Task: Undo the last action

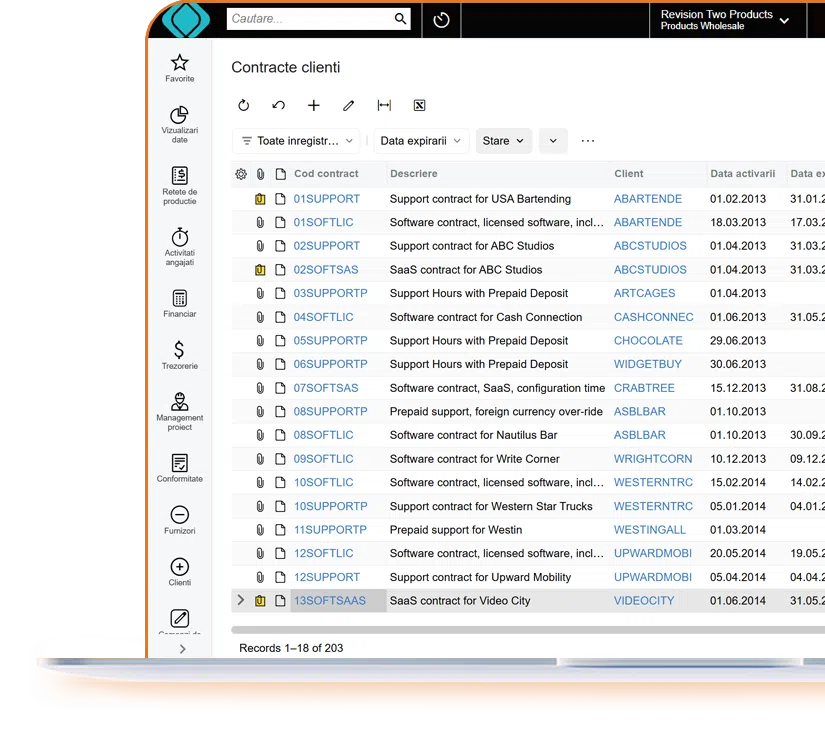Action: [x=278, y=105]
